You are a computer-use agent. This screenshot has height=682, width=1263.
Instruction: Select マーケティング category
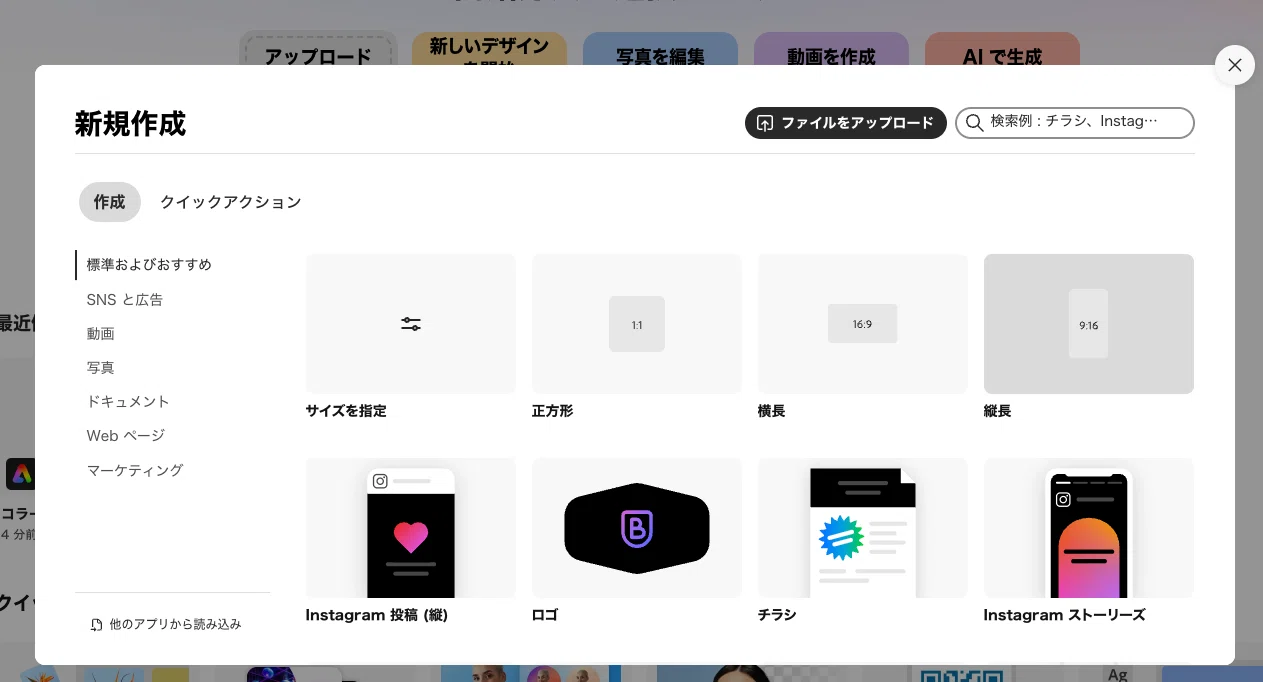coord(135,470)
